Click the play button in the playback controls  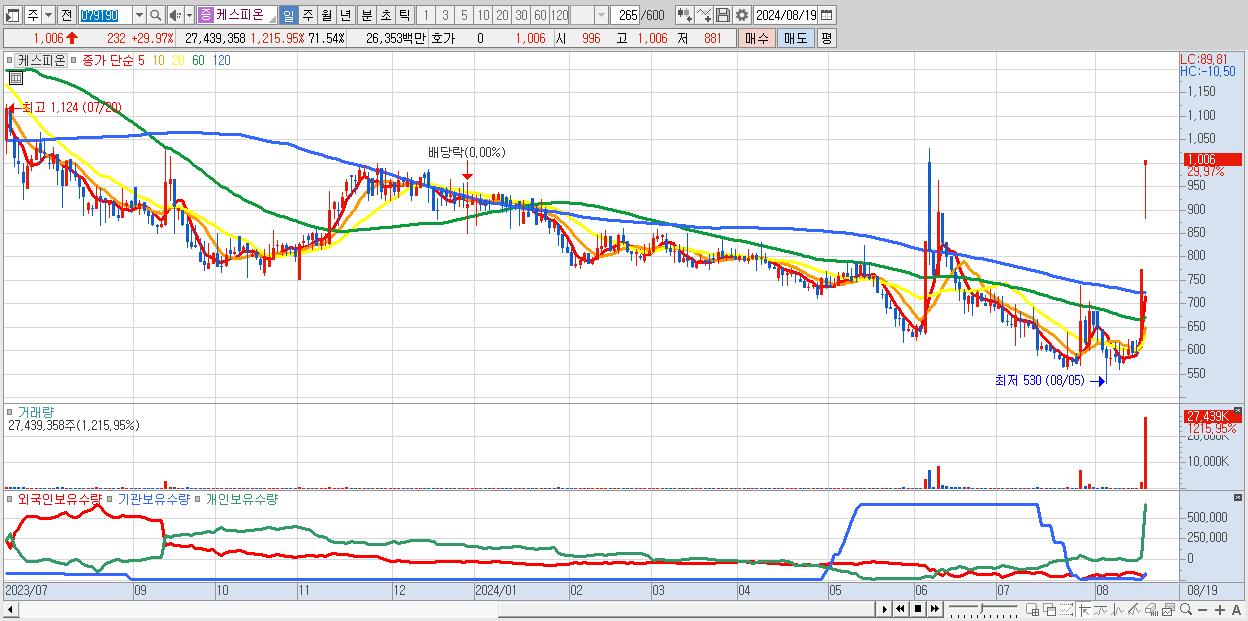click(885, 609)
